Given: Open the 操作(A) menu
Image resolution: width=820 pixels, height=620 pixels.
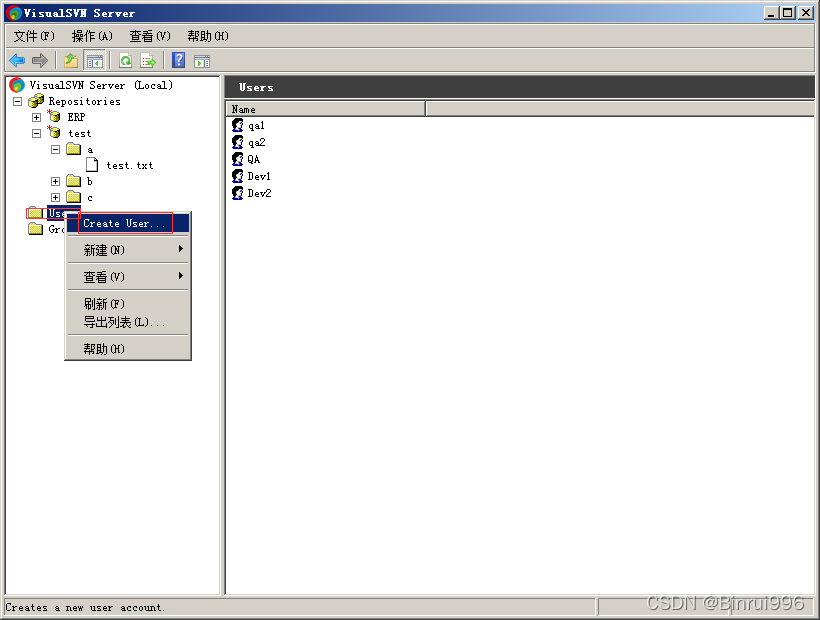Looking at the screenshot, I should (92, 36).
